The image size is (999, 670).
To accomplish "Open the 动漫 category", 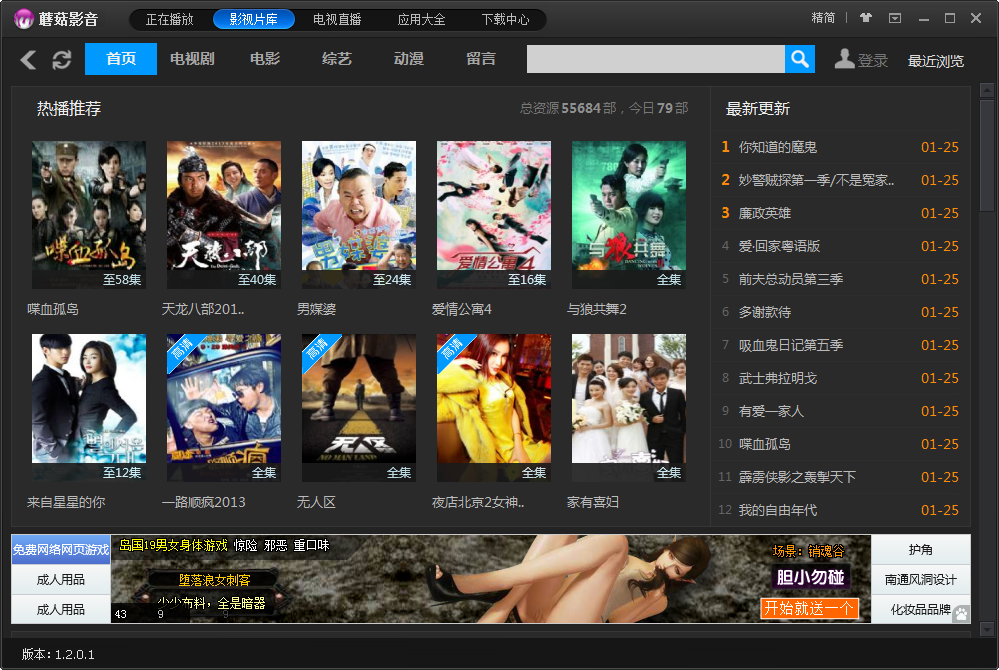I will coord(409,59).
